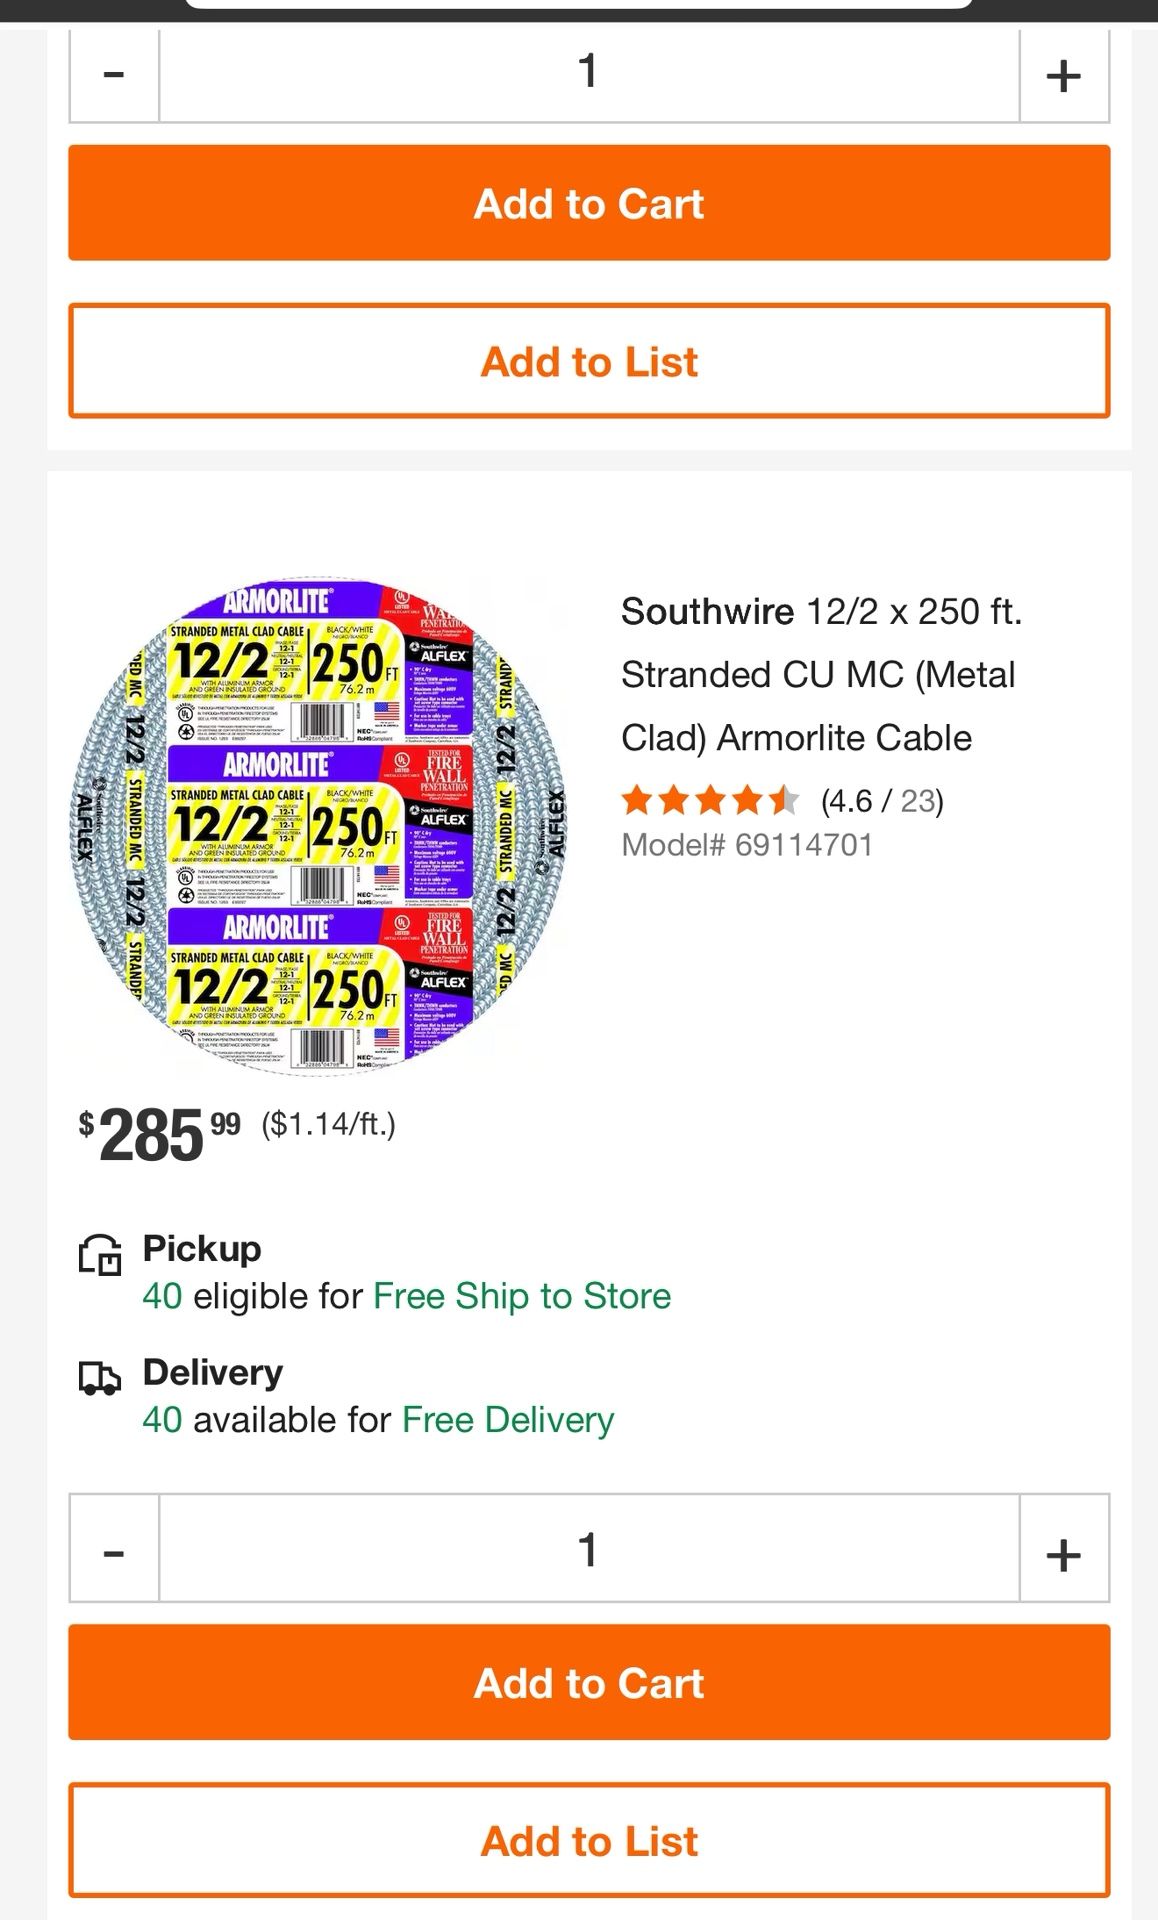Click the top Add to Cart button
The width and height of the screenshot is (1158, 1920).
pos(589,203)
